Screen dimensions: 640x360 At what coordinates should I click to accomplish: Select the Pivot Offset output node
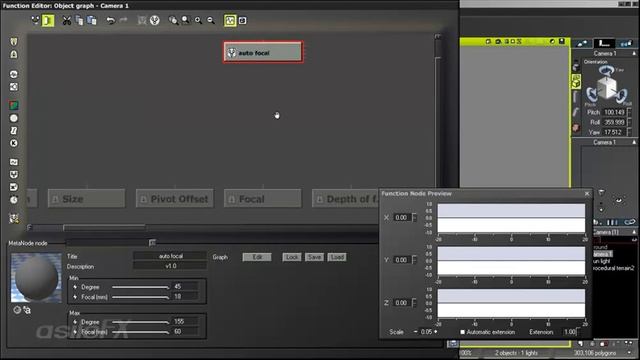pyautogui.click(x=175, y=199)
